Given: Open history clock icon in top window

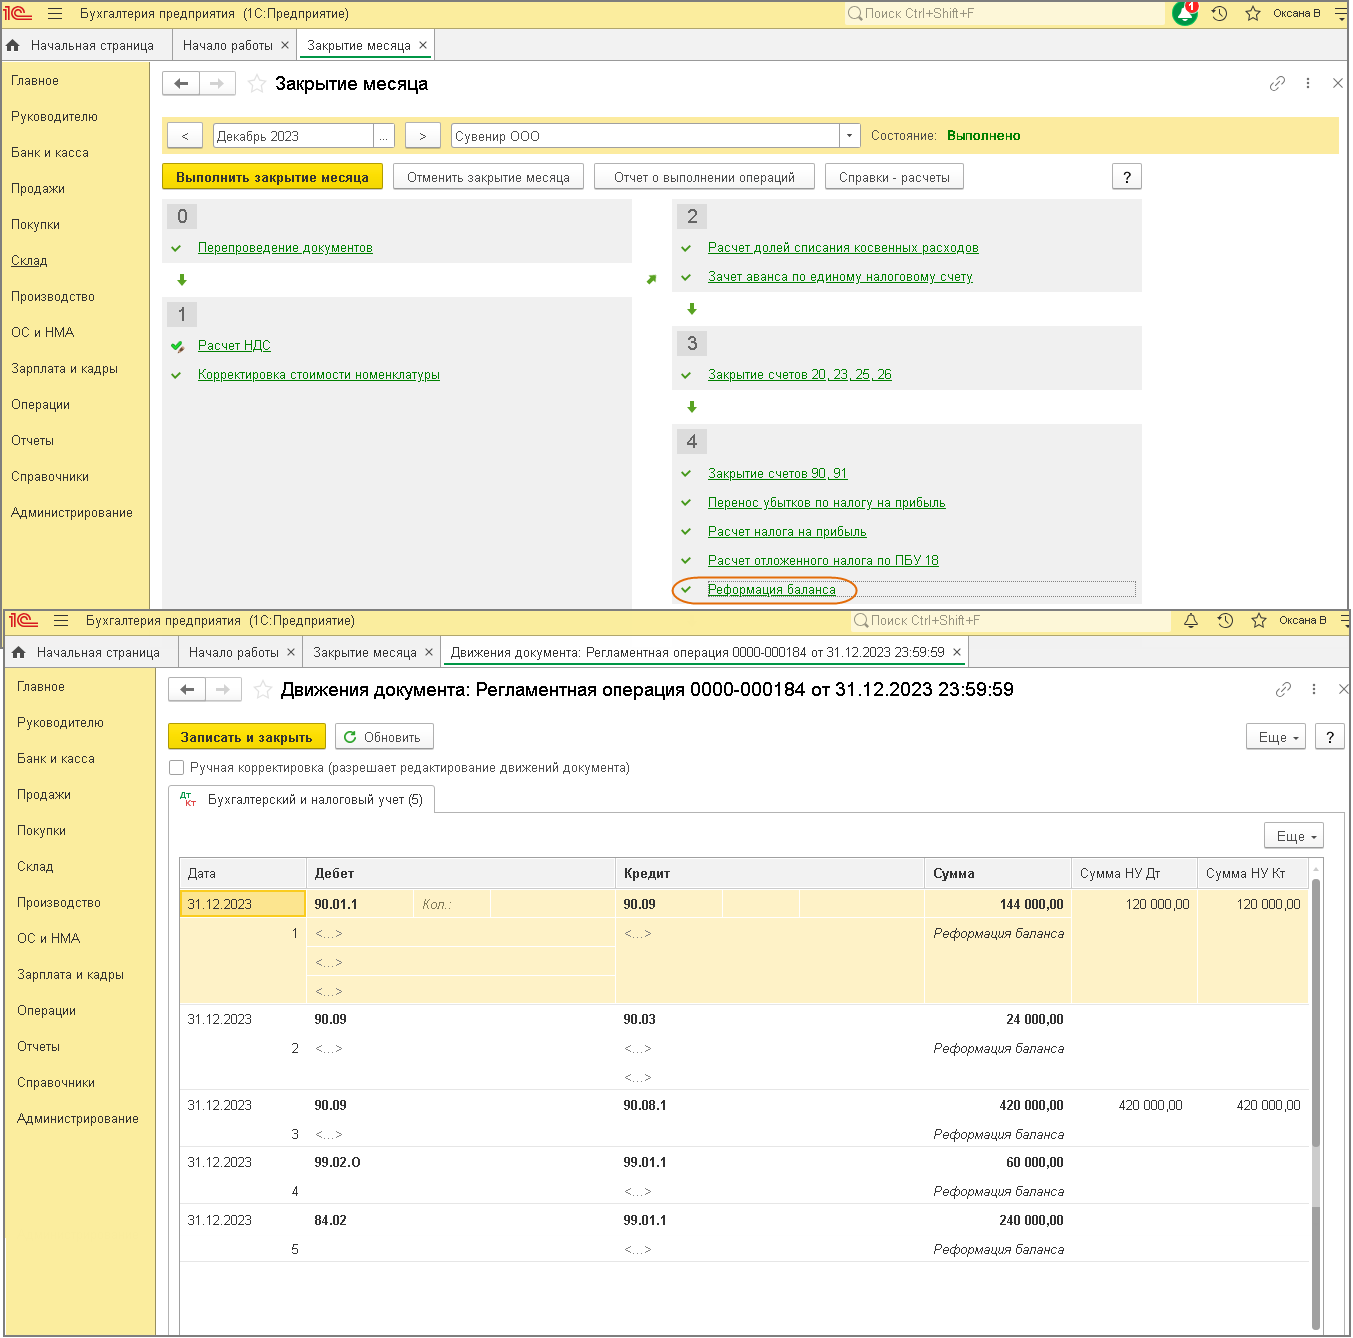Looking at the screenshot, I should (1219, 14).
